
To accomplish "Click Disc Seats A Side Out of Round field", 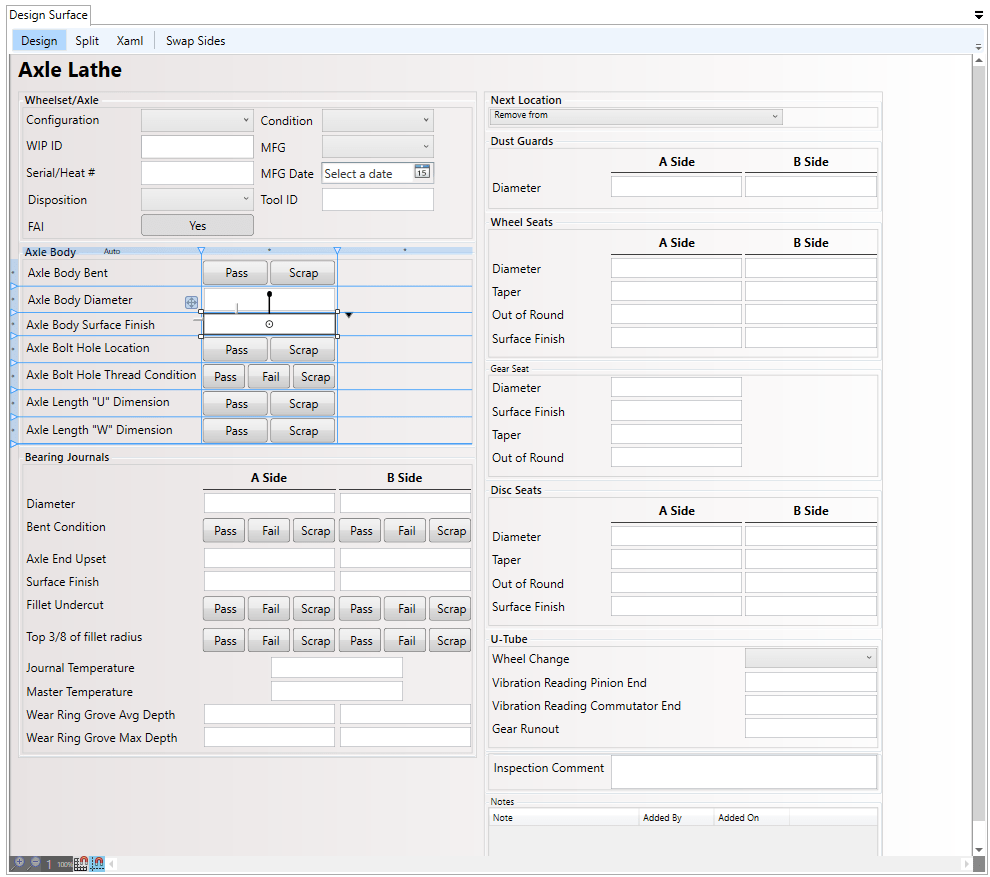I will [676, 583].
